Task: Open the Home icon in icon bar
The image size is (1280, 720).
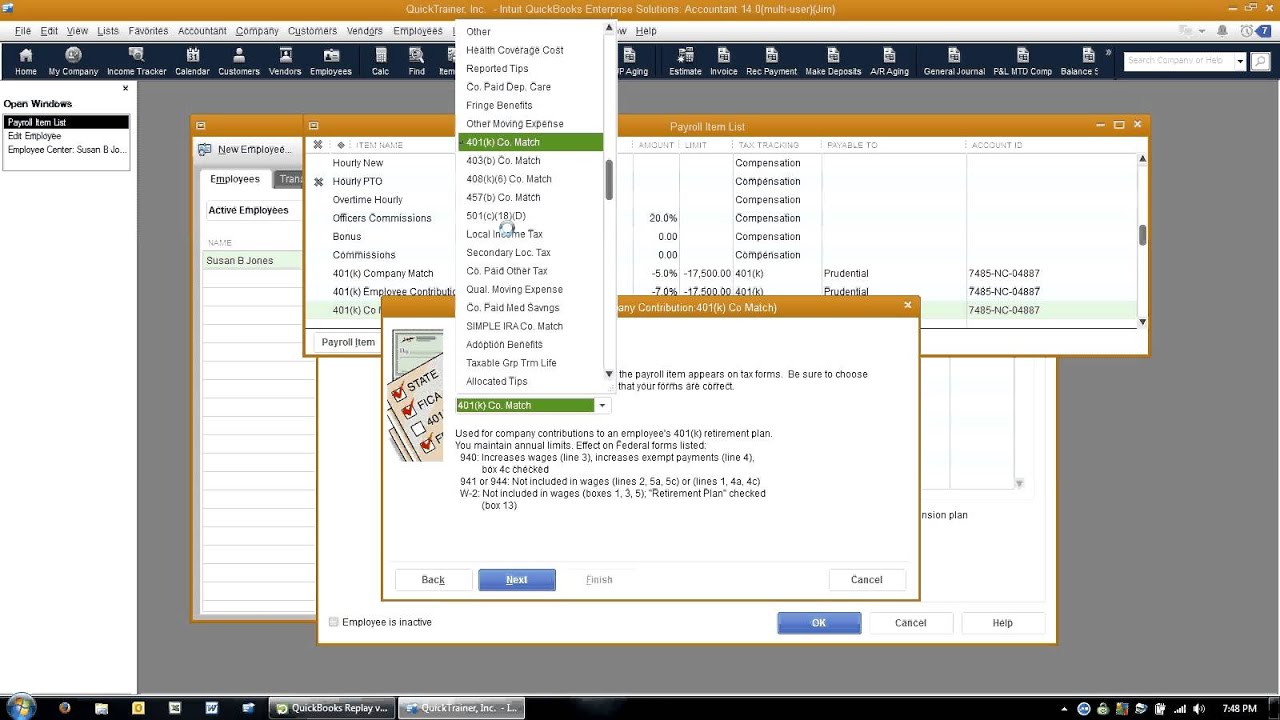Action: click(26, 61)
